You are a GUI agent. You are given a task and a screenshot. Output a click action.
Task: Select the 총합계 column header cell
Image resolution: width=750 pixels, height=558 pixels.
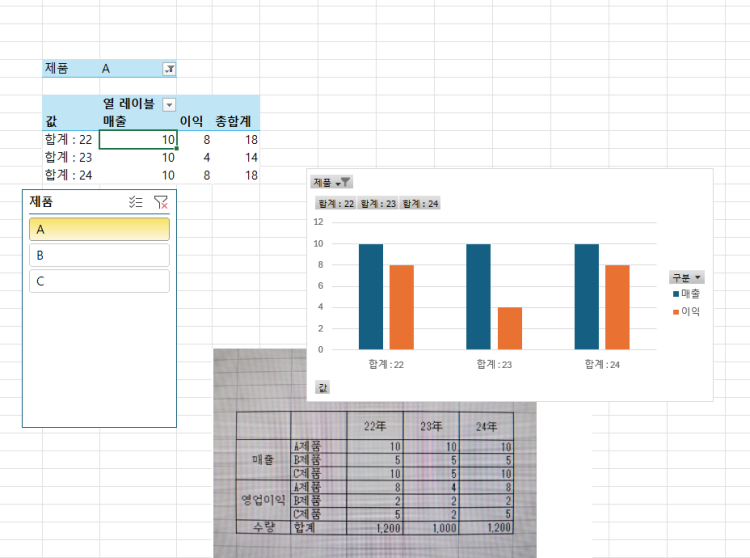237,121
